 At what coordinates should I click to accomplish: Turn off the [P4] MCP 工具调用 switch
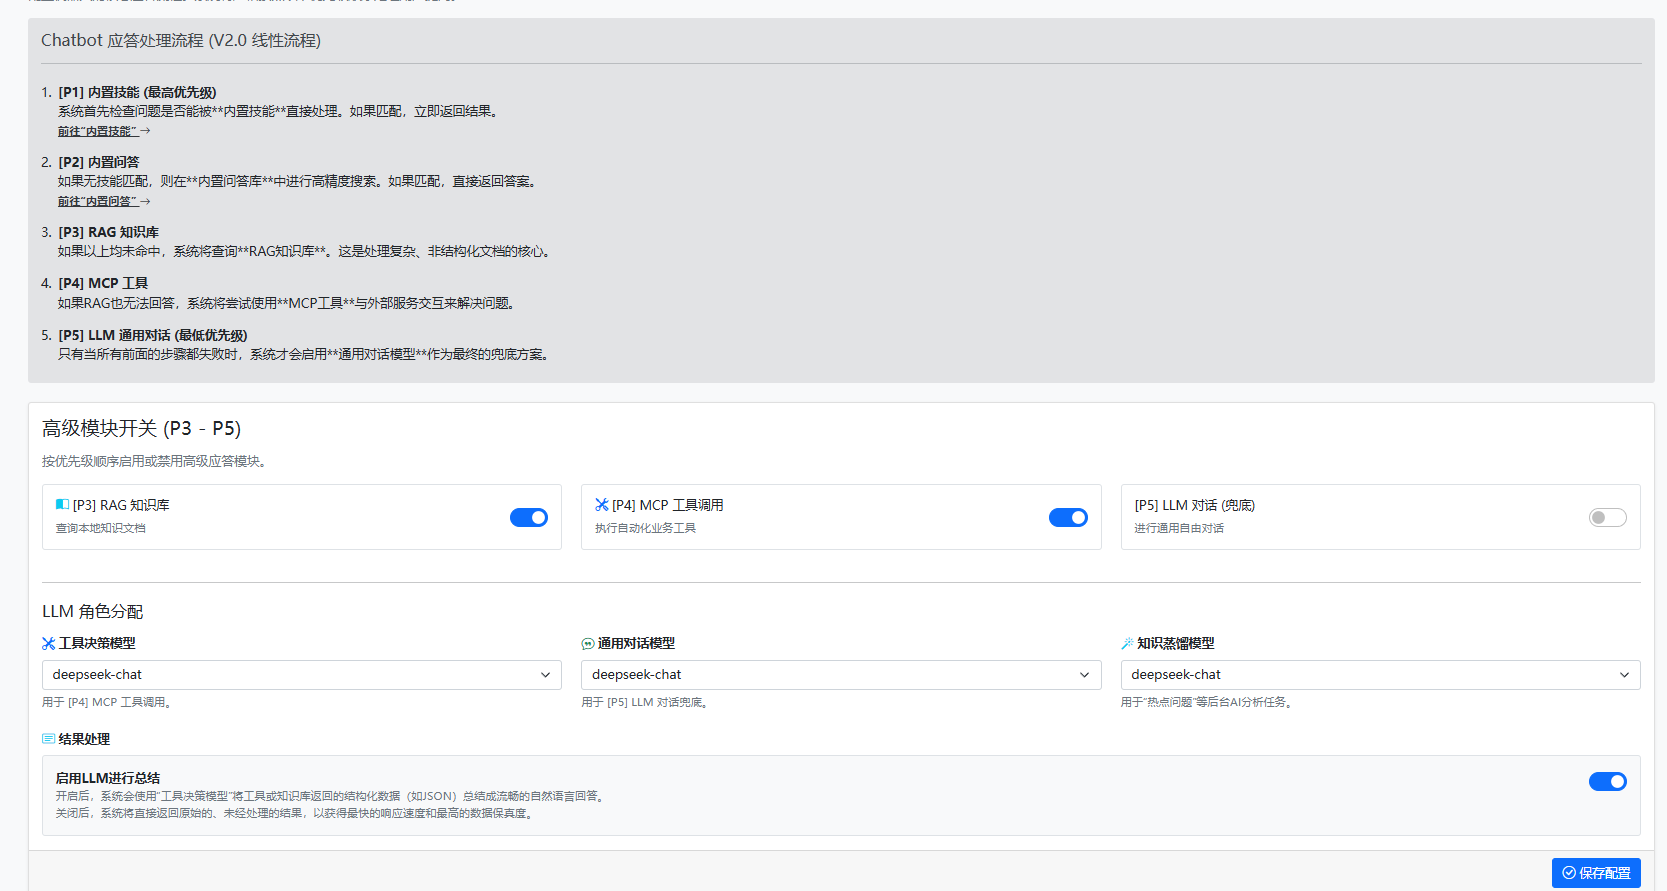[x=1067, y=517]
